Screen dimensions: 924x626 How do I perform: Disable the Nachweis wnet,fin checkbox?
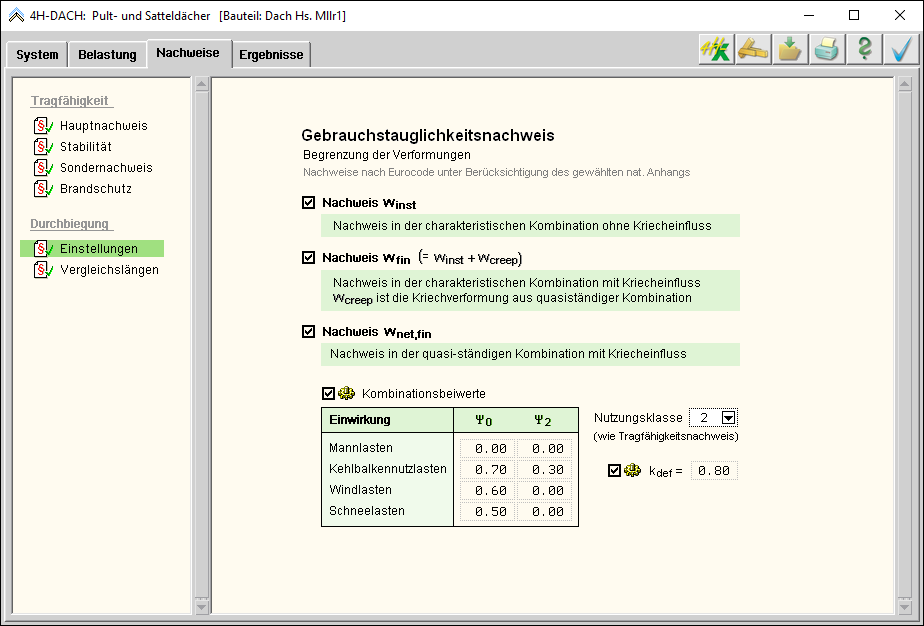click(308, 331)
